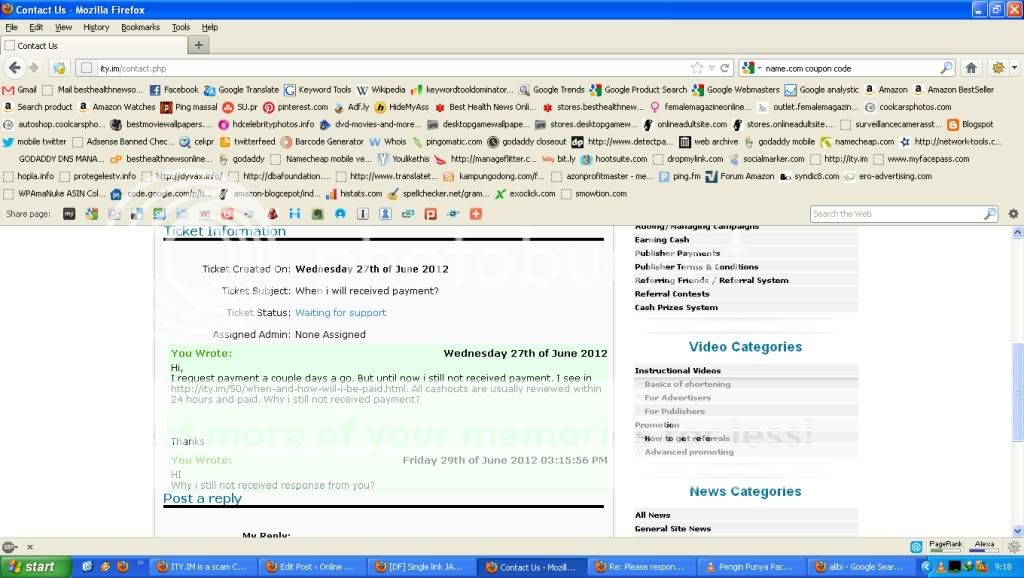Open the Tools menu
Image resolution: width=1024 pixels, height=578 pixels.
pos(181,27)
